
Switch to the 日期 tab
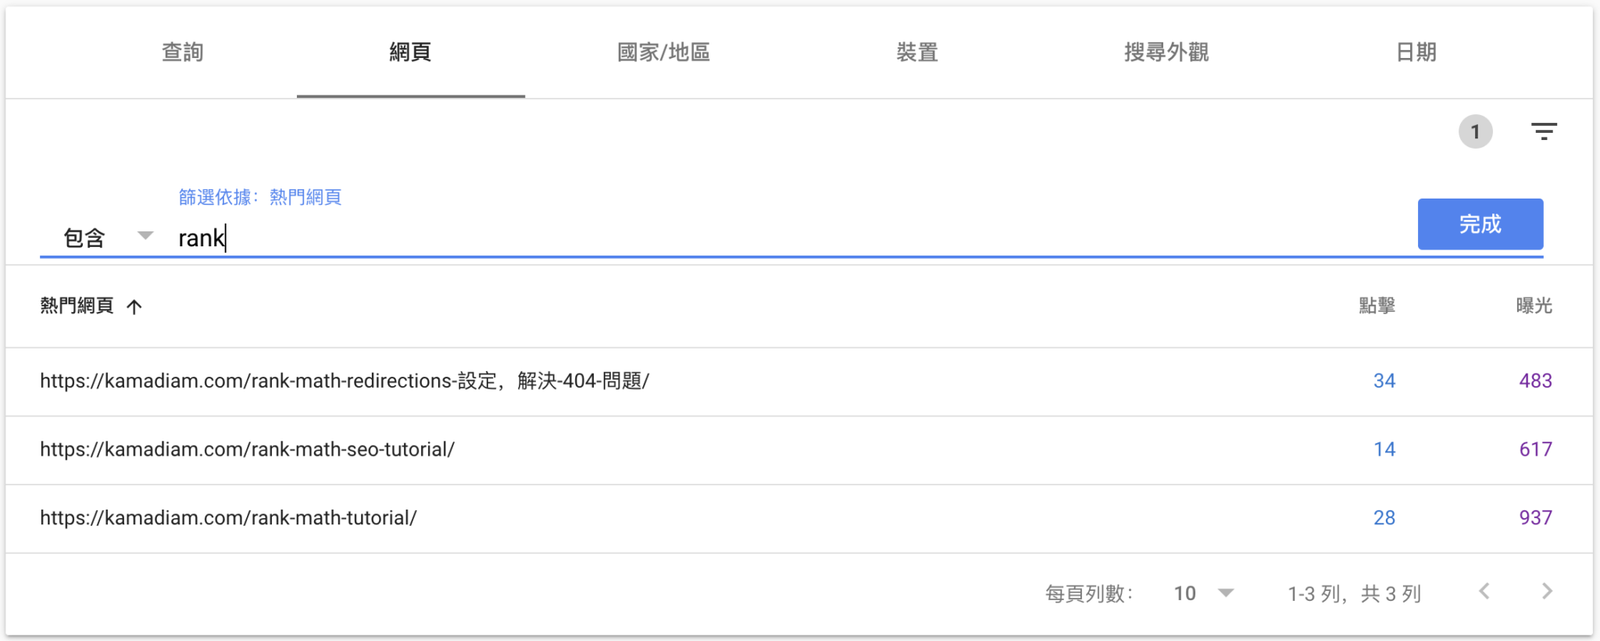[x=1416, y=52]
